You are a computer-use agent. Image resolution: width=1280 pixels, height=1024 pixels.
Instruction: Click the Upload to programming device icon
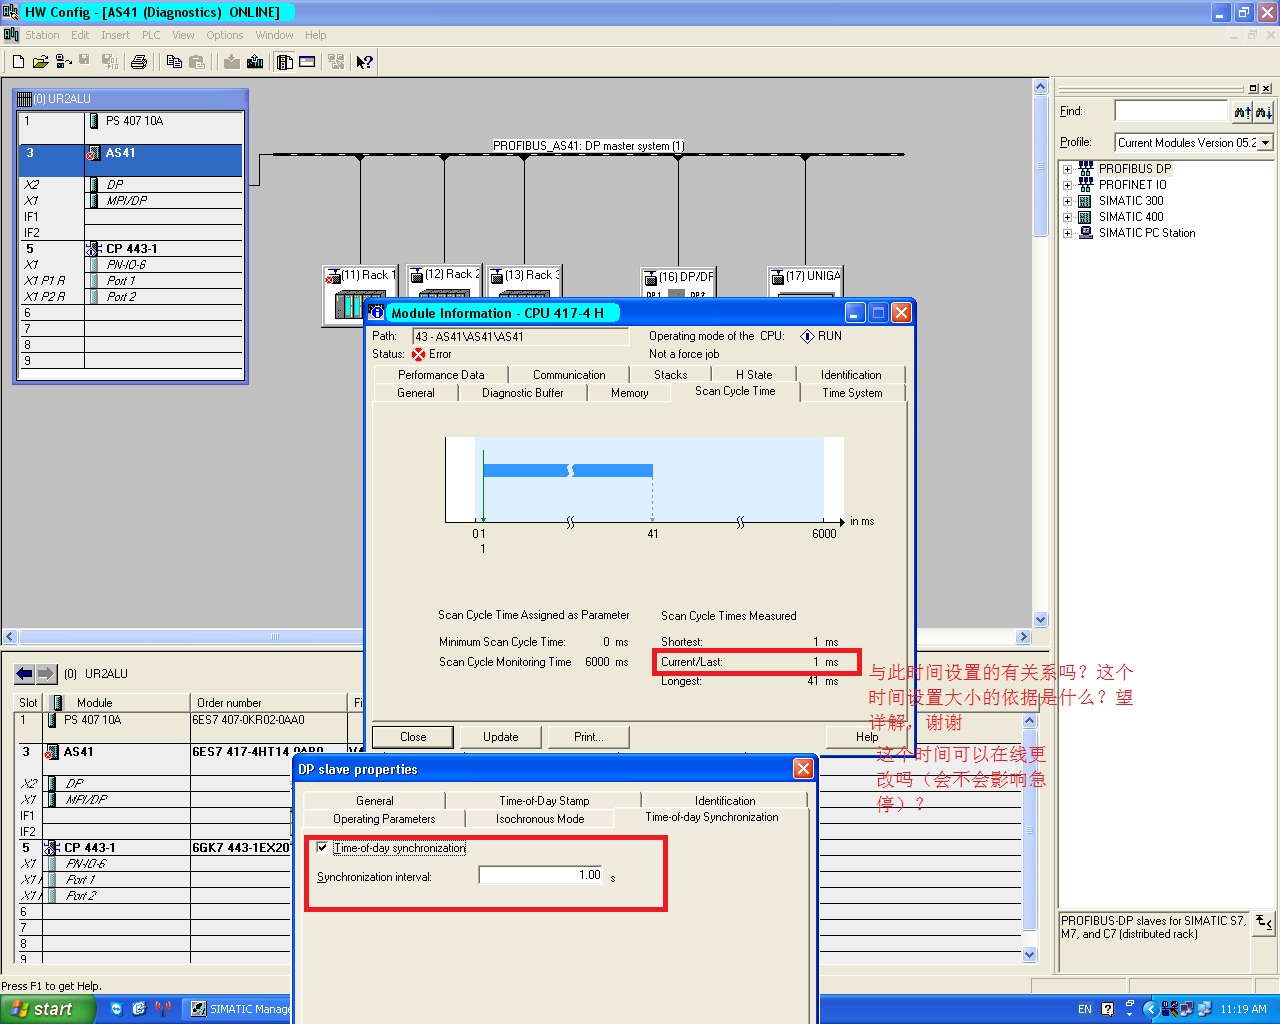click(x=255, y=62)
